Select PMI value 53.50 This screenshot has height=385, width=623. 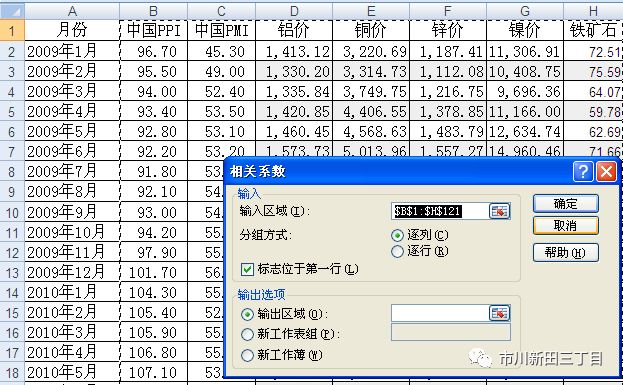tap(221, 111)
